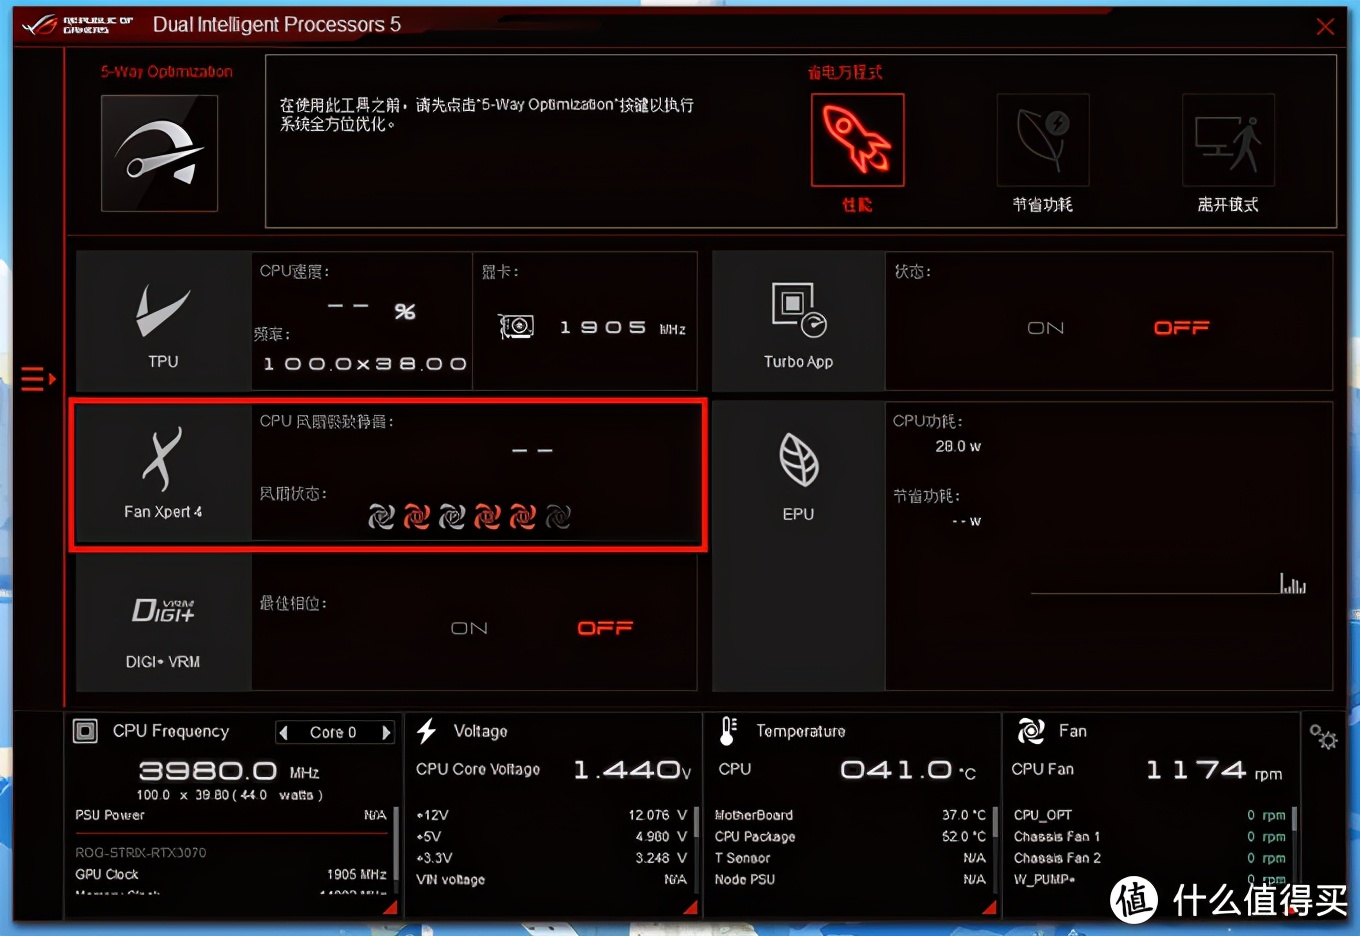Click the +12V voltage row
The width and height of the screenshot is (1360, 936).
point(552,815)
